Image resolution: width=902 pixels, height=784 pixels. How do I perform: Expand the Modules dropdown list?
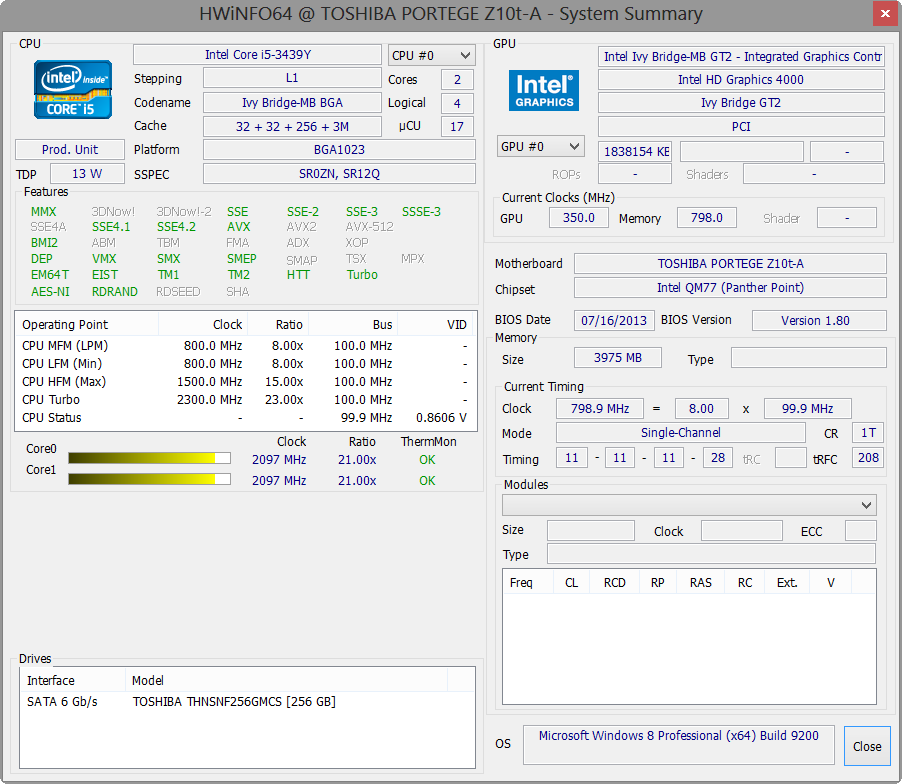click(x=689, y=505)
